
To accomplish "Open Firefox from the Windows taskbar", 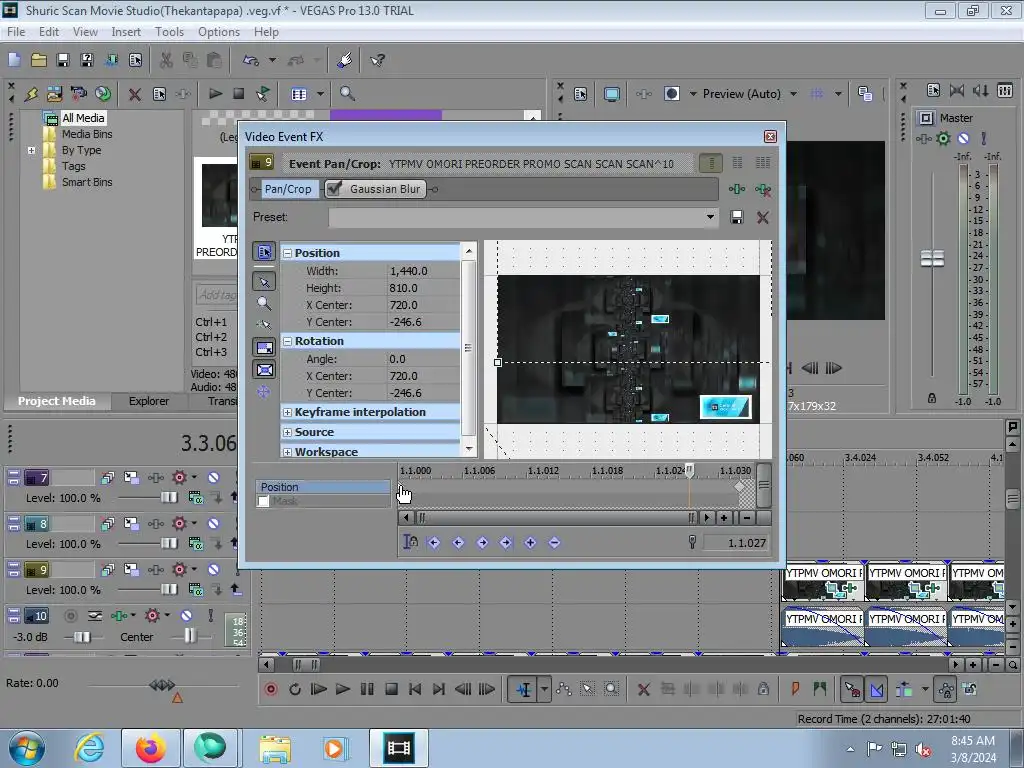I will 150,748.
